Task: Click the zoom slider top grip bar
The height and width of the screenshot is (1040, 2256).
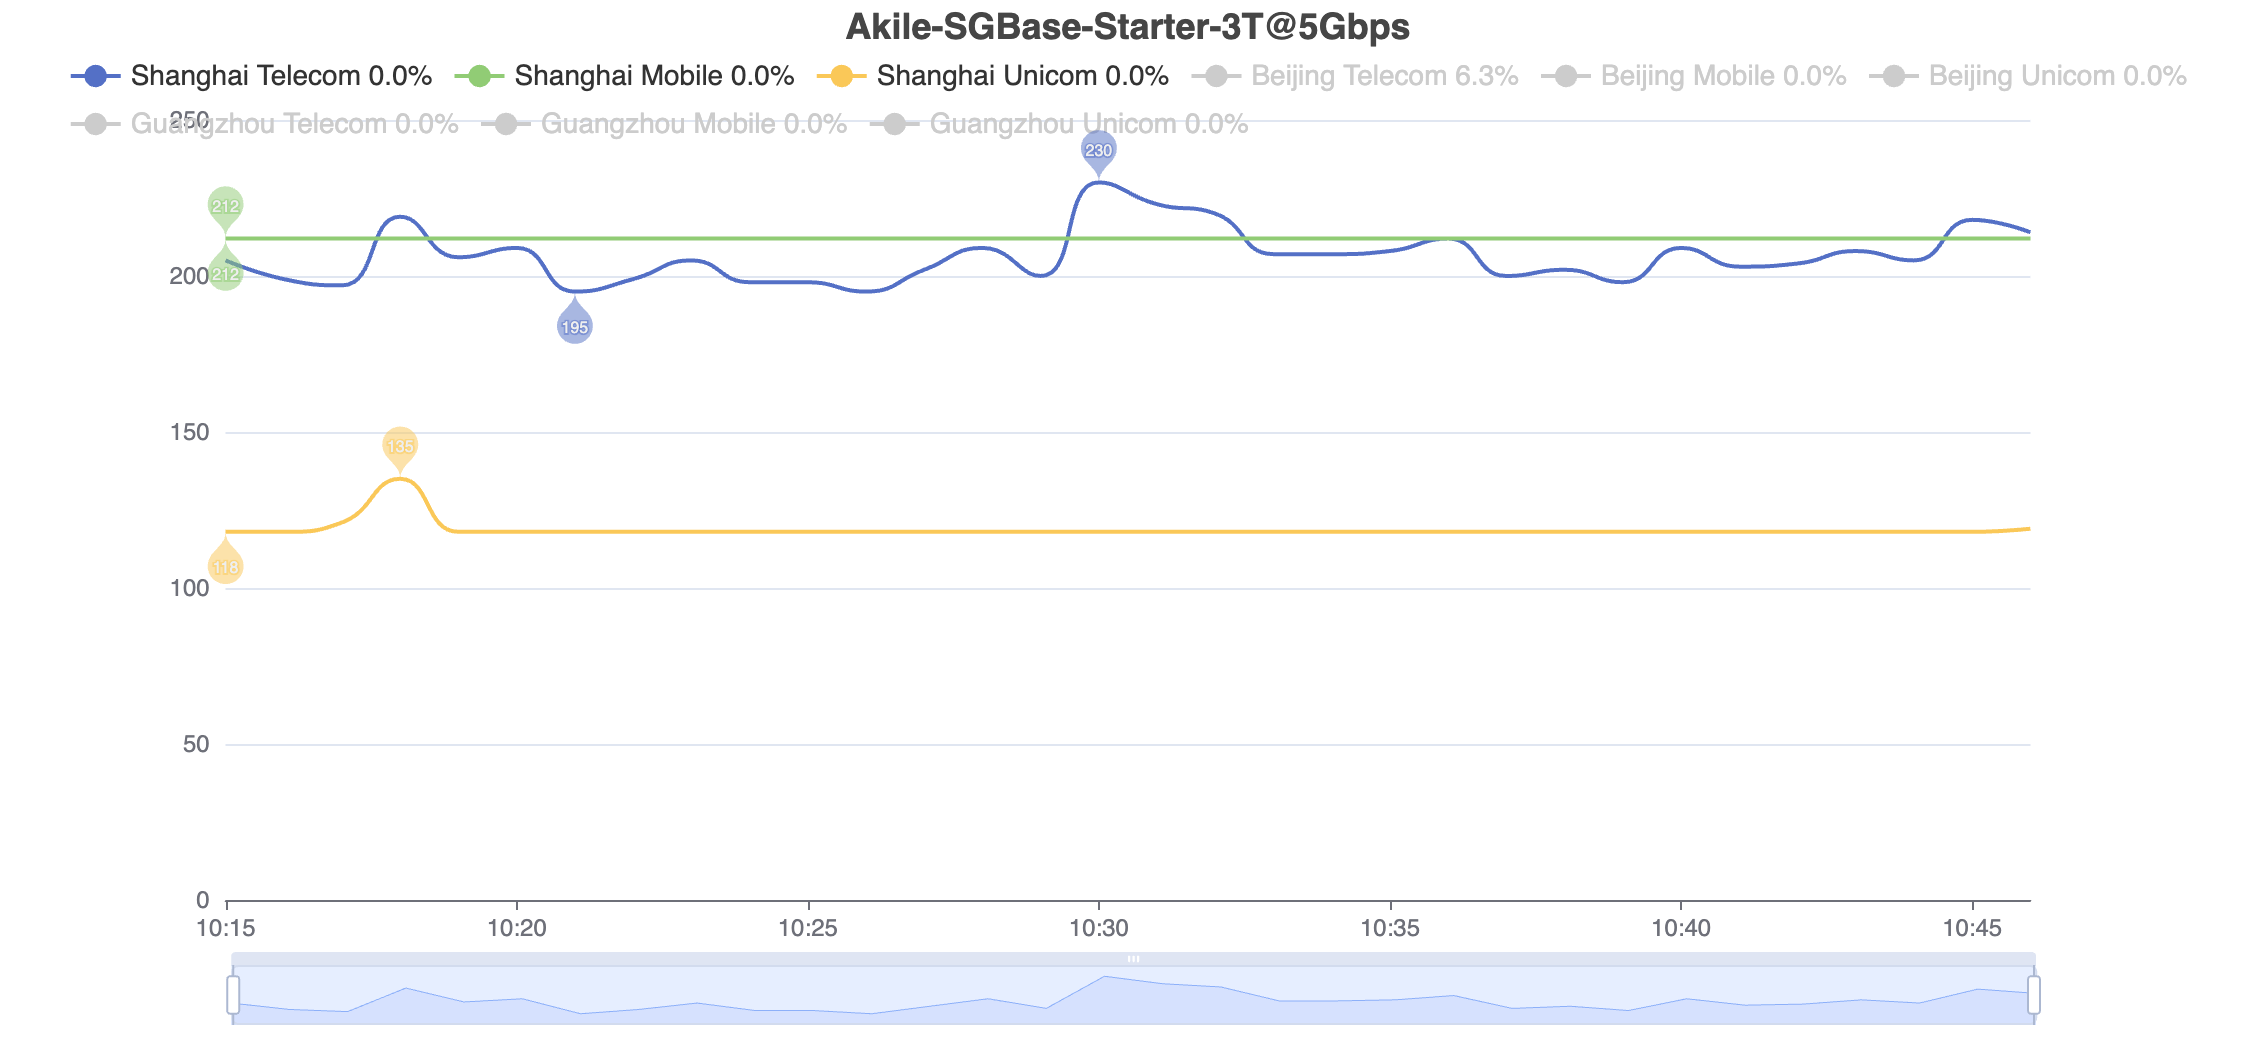Action: click(1133, 959)
